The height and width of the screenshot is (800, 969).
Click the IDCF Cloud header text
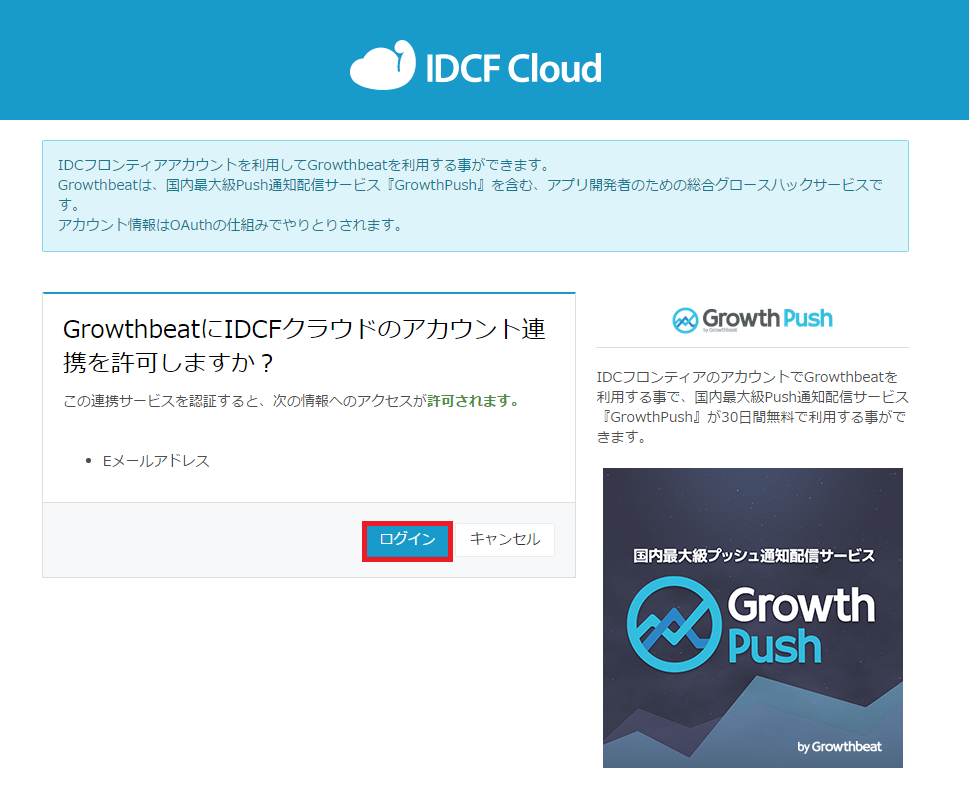click(514, 68)
